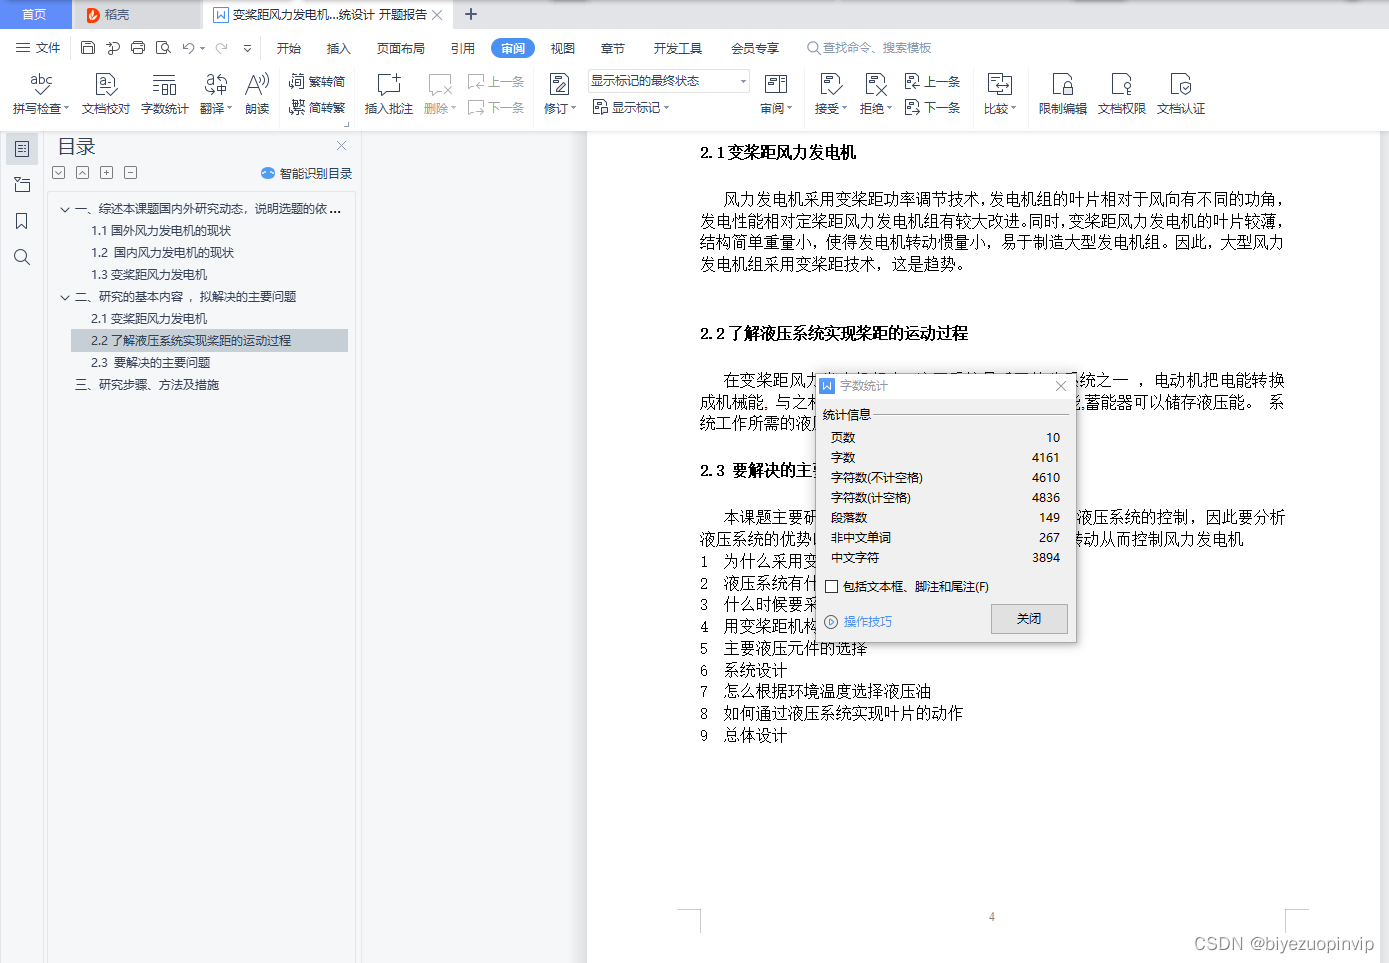Image resolution: width=1389 pixels, height=963 pixels.
Task: Close the 目录 outline panel
Action: pos(342,146)
